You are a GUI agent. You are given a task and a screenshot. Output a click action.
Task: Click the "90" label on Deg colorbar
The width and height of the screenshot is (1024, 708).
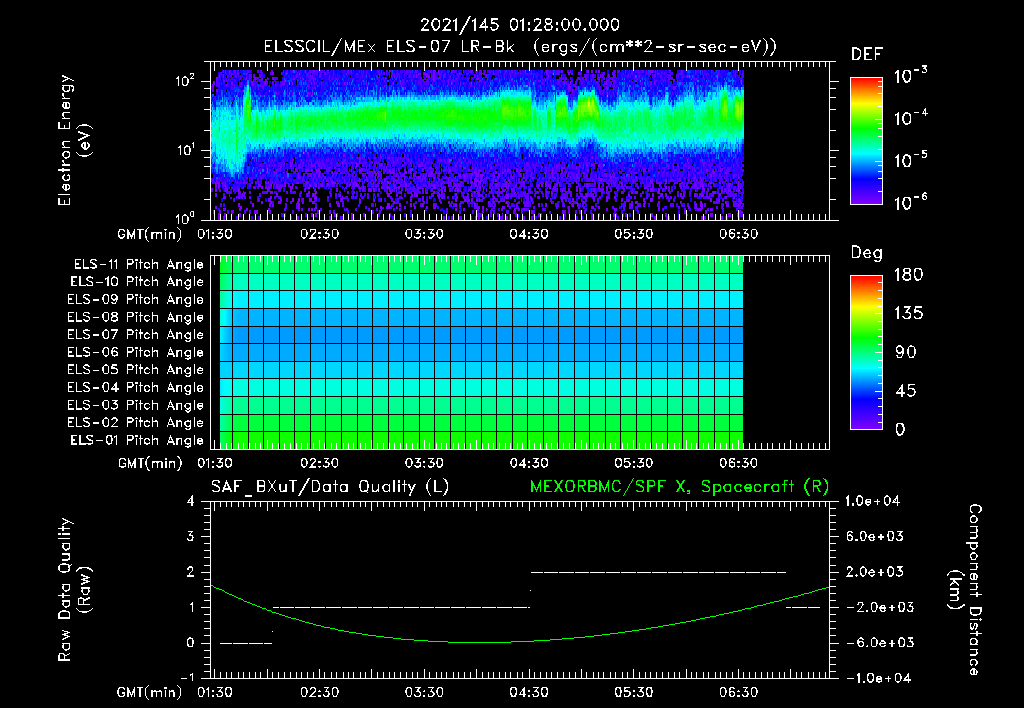point(906,352)
